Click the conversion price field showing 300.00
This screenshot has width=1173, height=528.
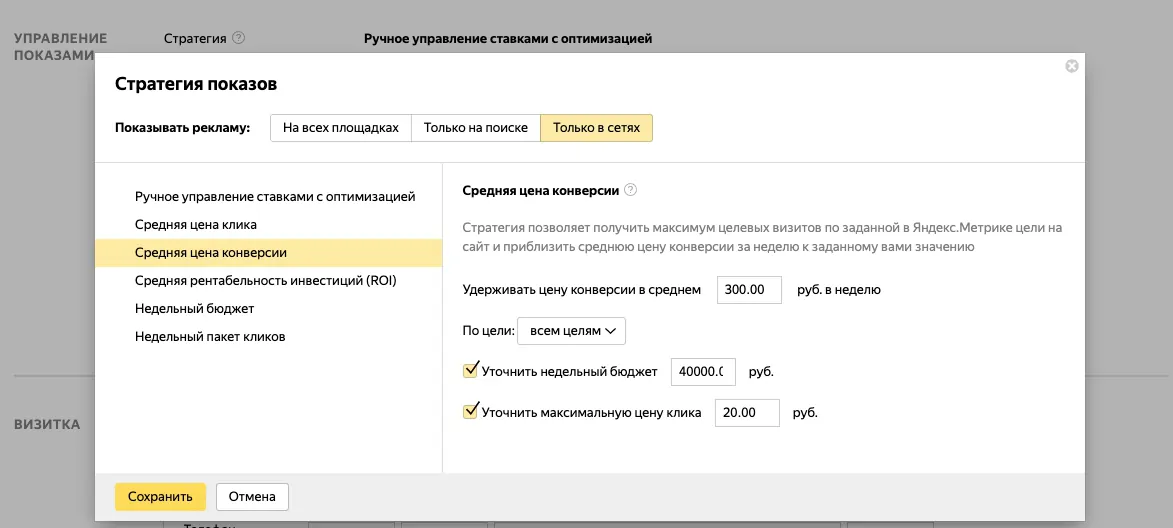pos(749,290)
